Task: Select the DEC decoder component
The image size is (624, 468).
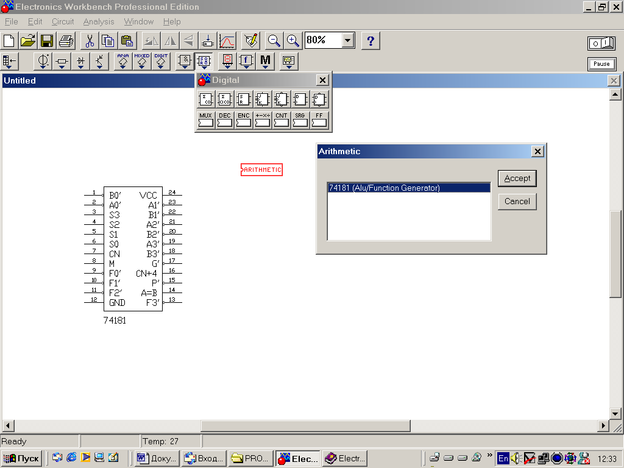Action: click(224, 120)
